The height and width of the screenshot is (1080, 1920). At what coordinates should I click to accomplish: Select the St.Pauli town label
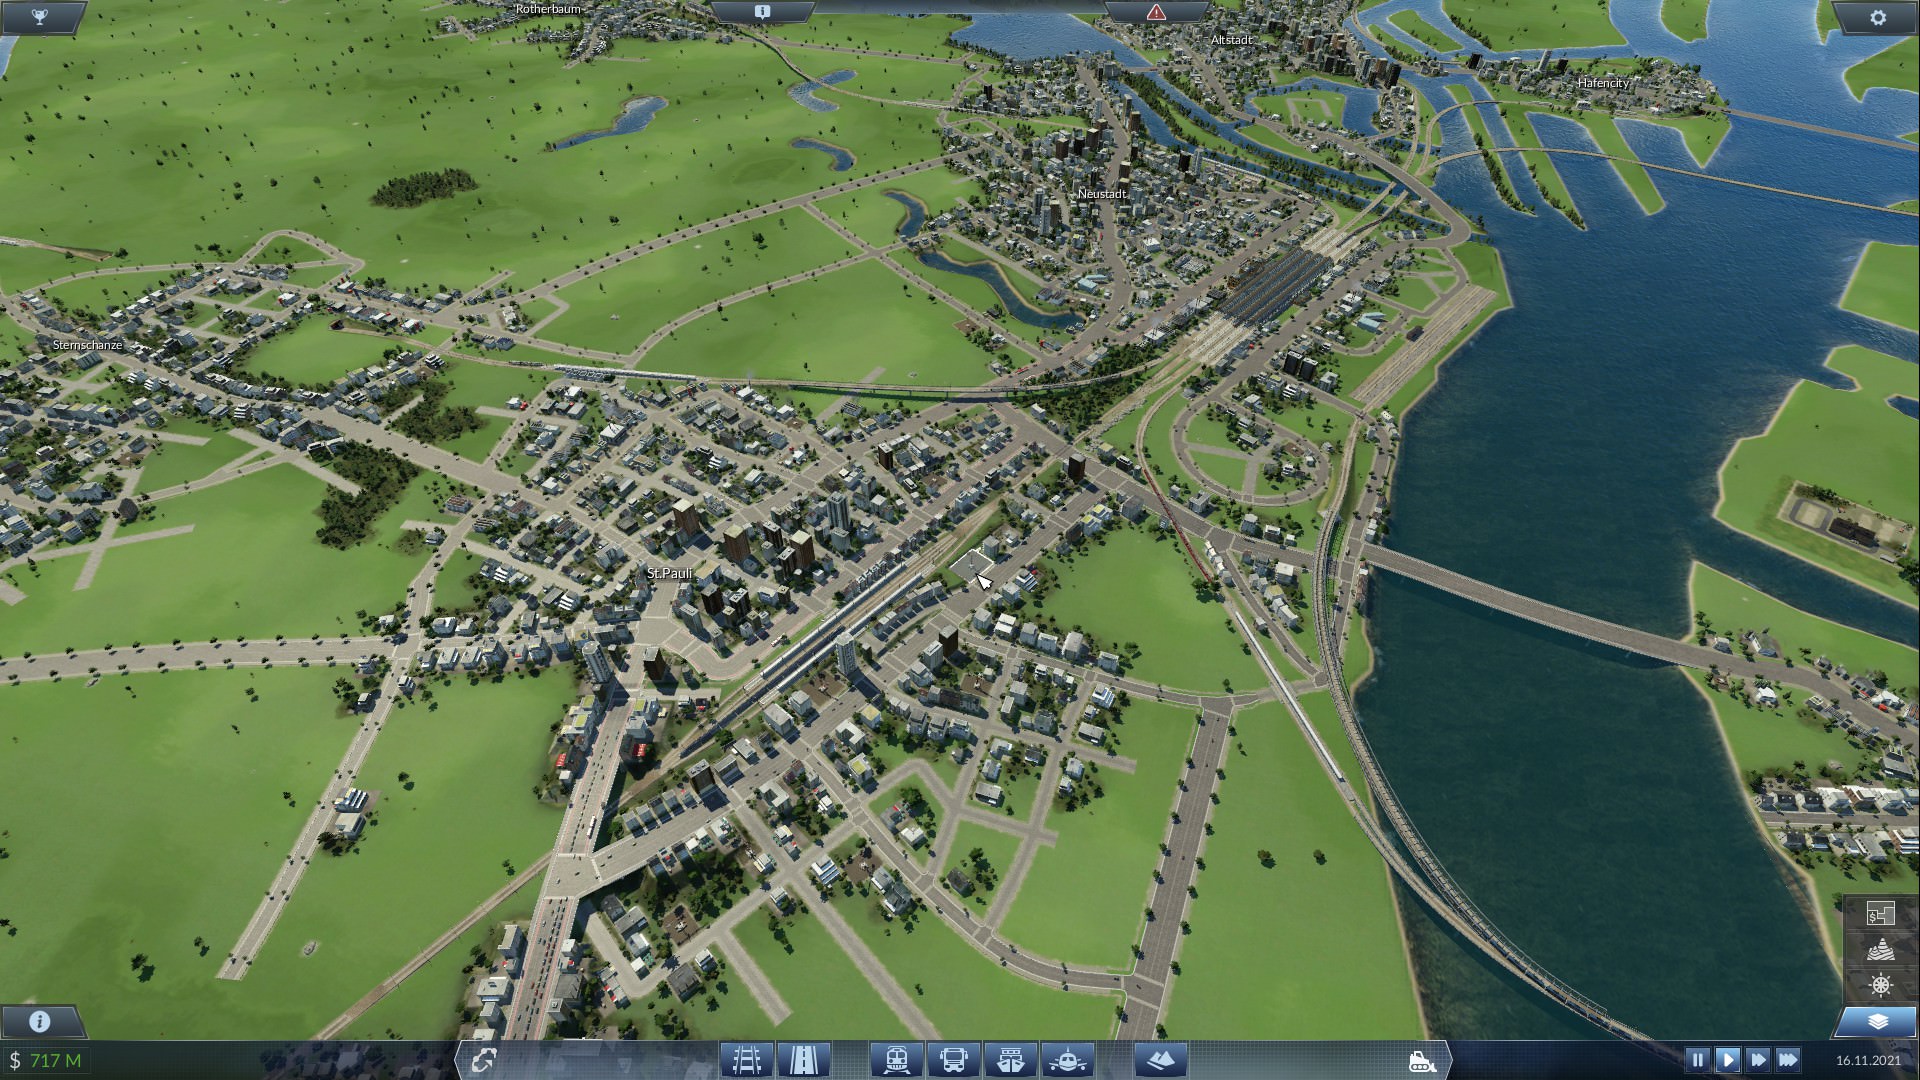[669, 573]
